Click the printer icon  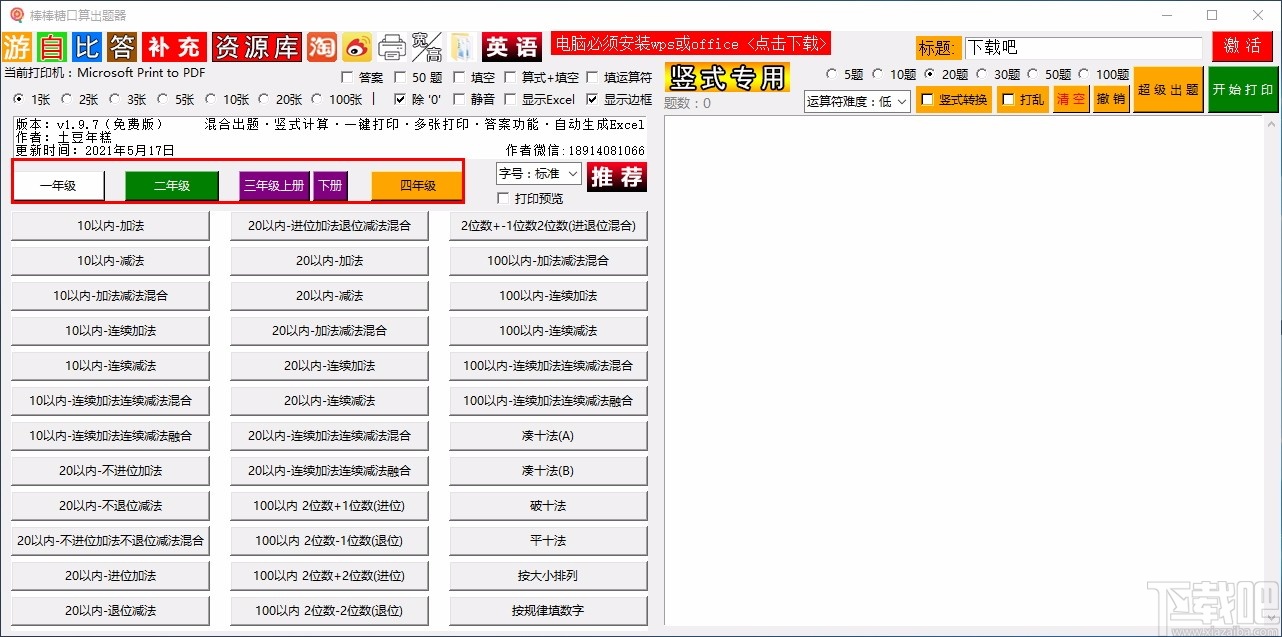point(392,45)
